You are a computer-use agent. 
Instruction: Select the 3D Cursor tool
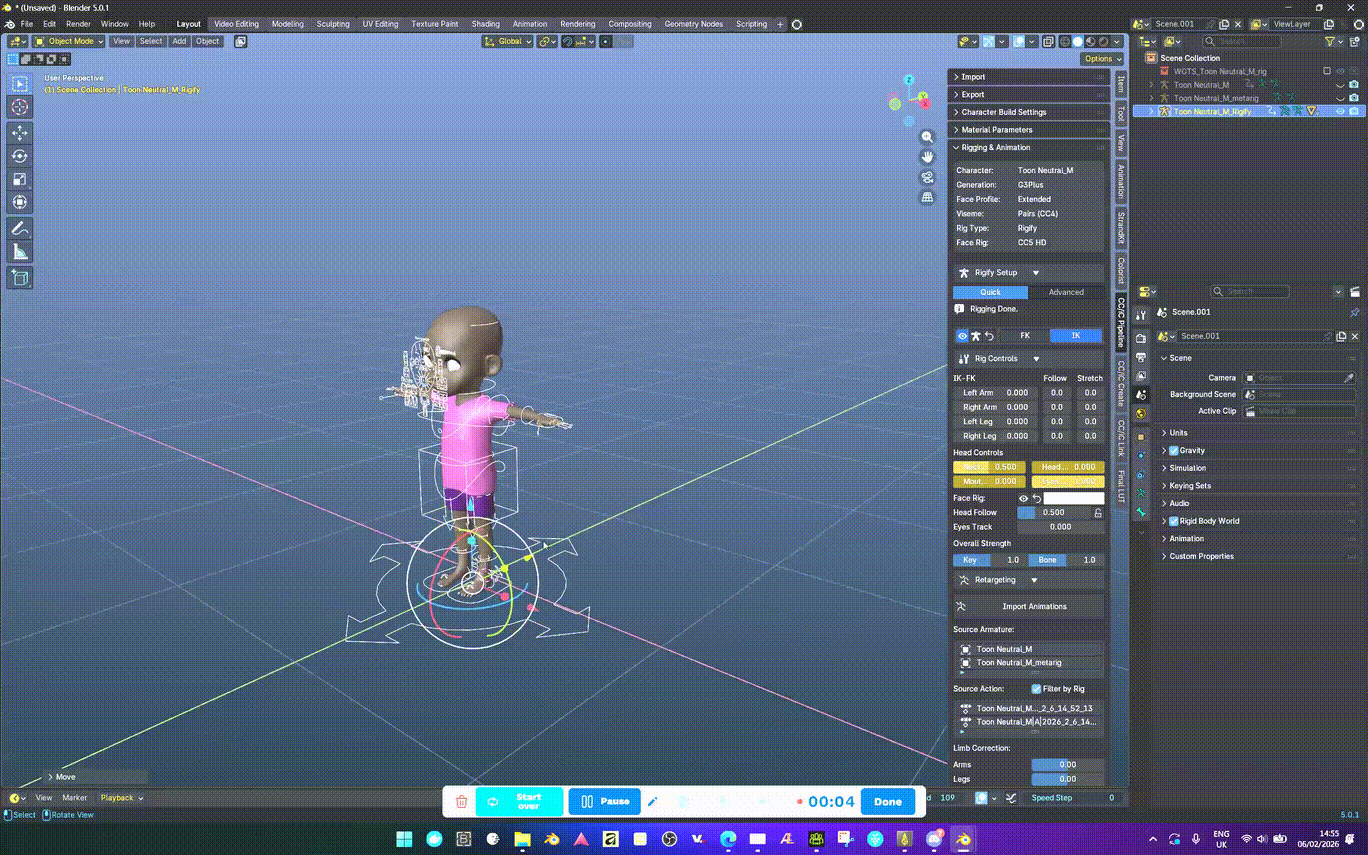point(20,107)
